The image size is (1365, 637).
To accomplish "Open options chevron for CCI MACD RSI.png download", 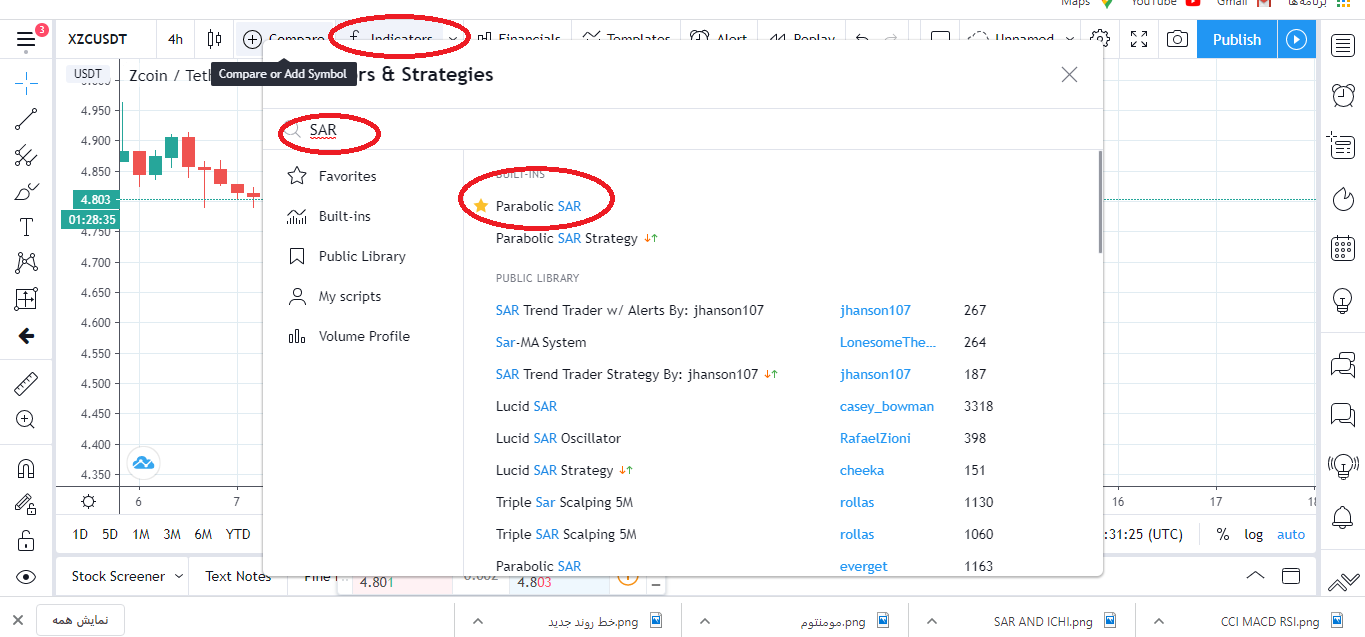I will [1158, 621].
